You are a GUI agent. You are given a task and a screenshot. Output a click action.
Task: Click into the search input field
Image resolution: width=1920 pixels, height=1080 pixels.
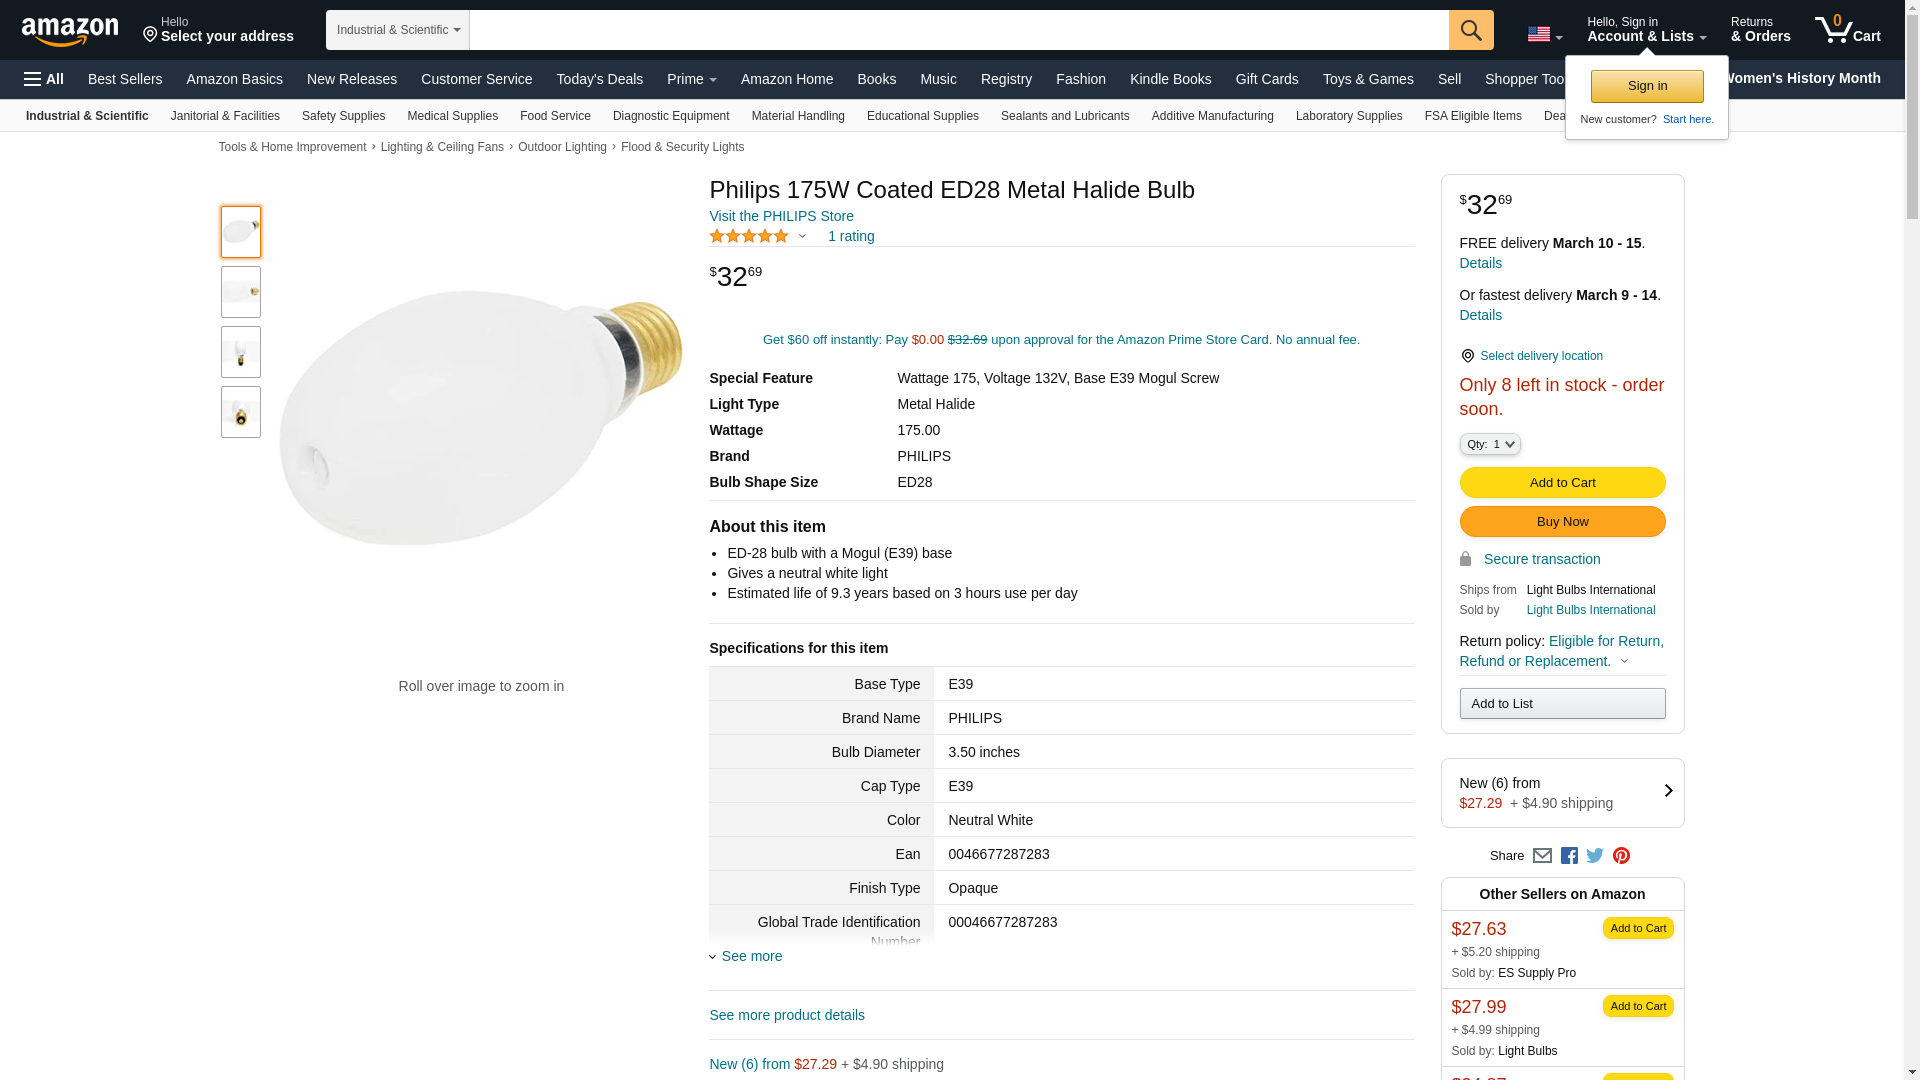click(958, 30)
